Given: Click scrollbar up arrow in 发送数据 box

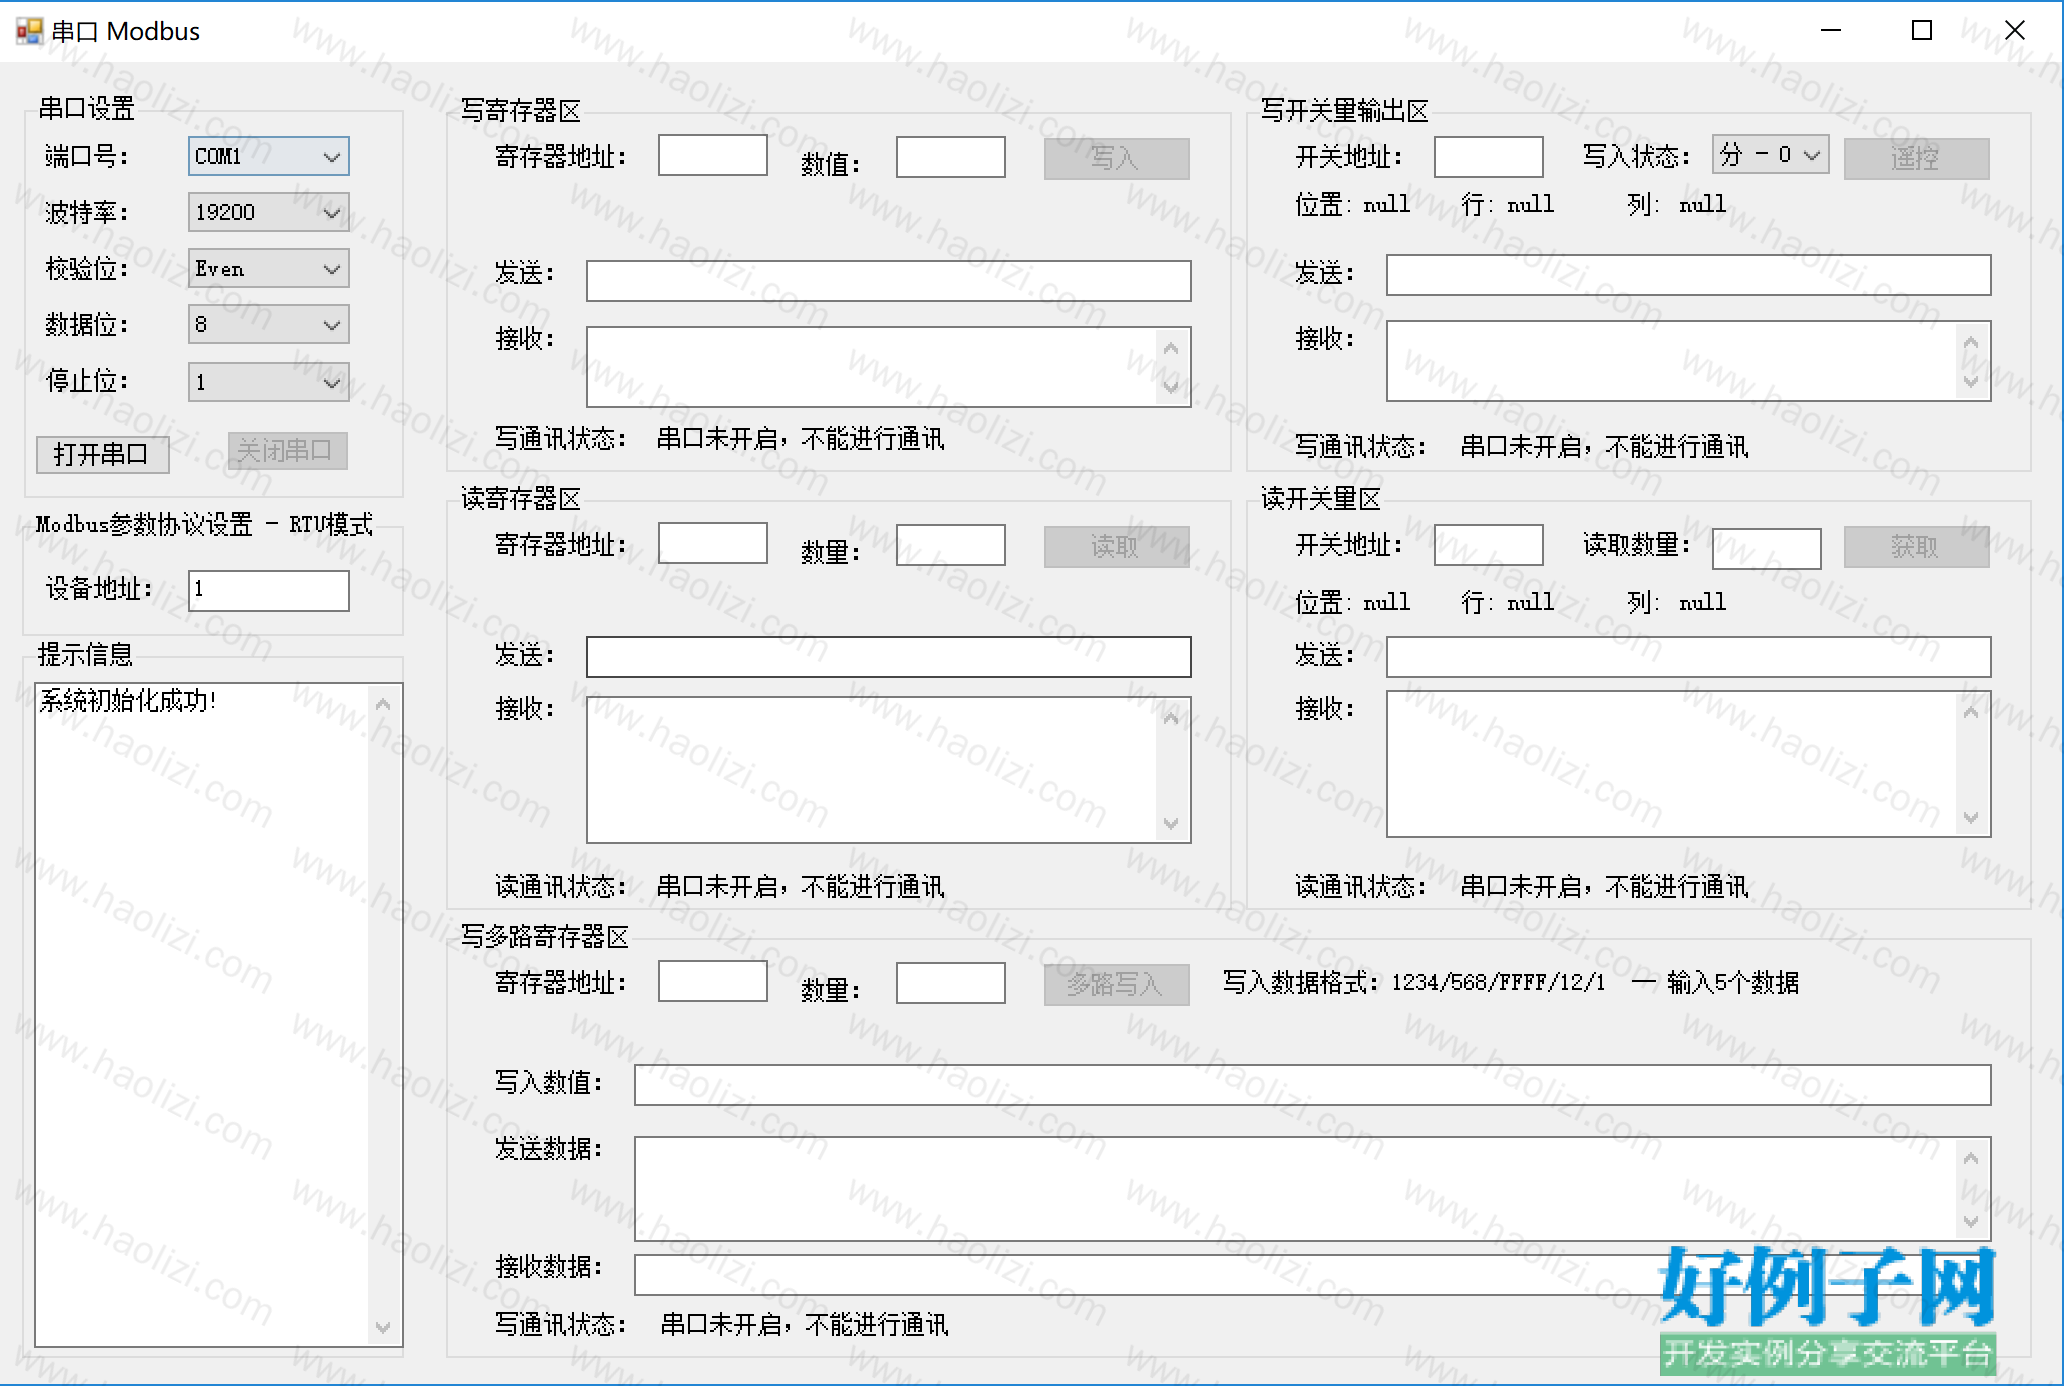Looking at the screenshot, I should [1971, 1158].
